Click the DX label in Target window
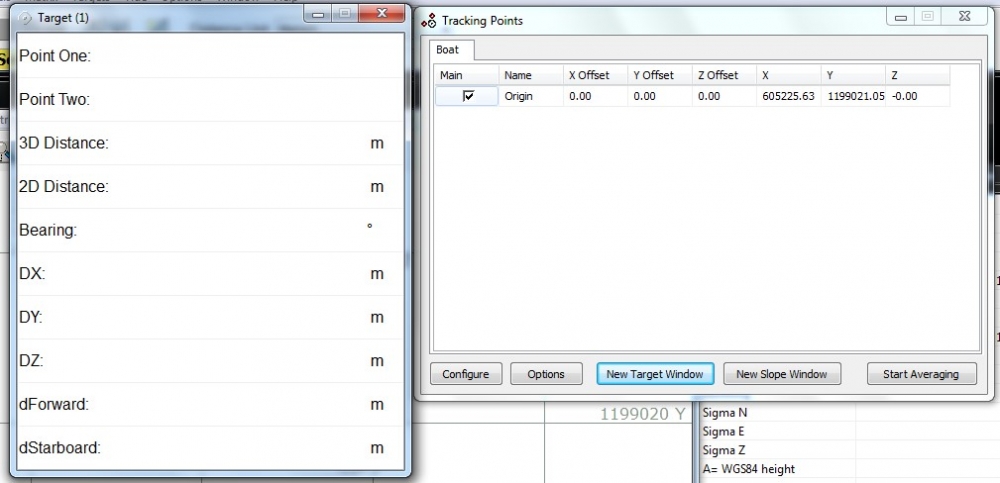1000x483 pixels. 32,274
